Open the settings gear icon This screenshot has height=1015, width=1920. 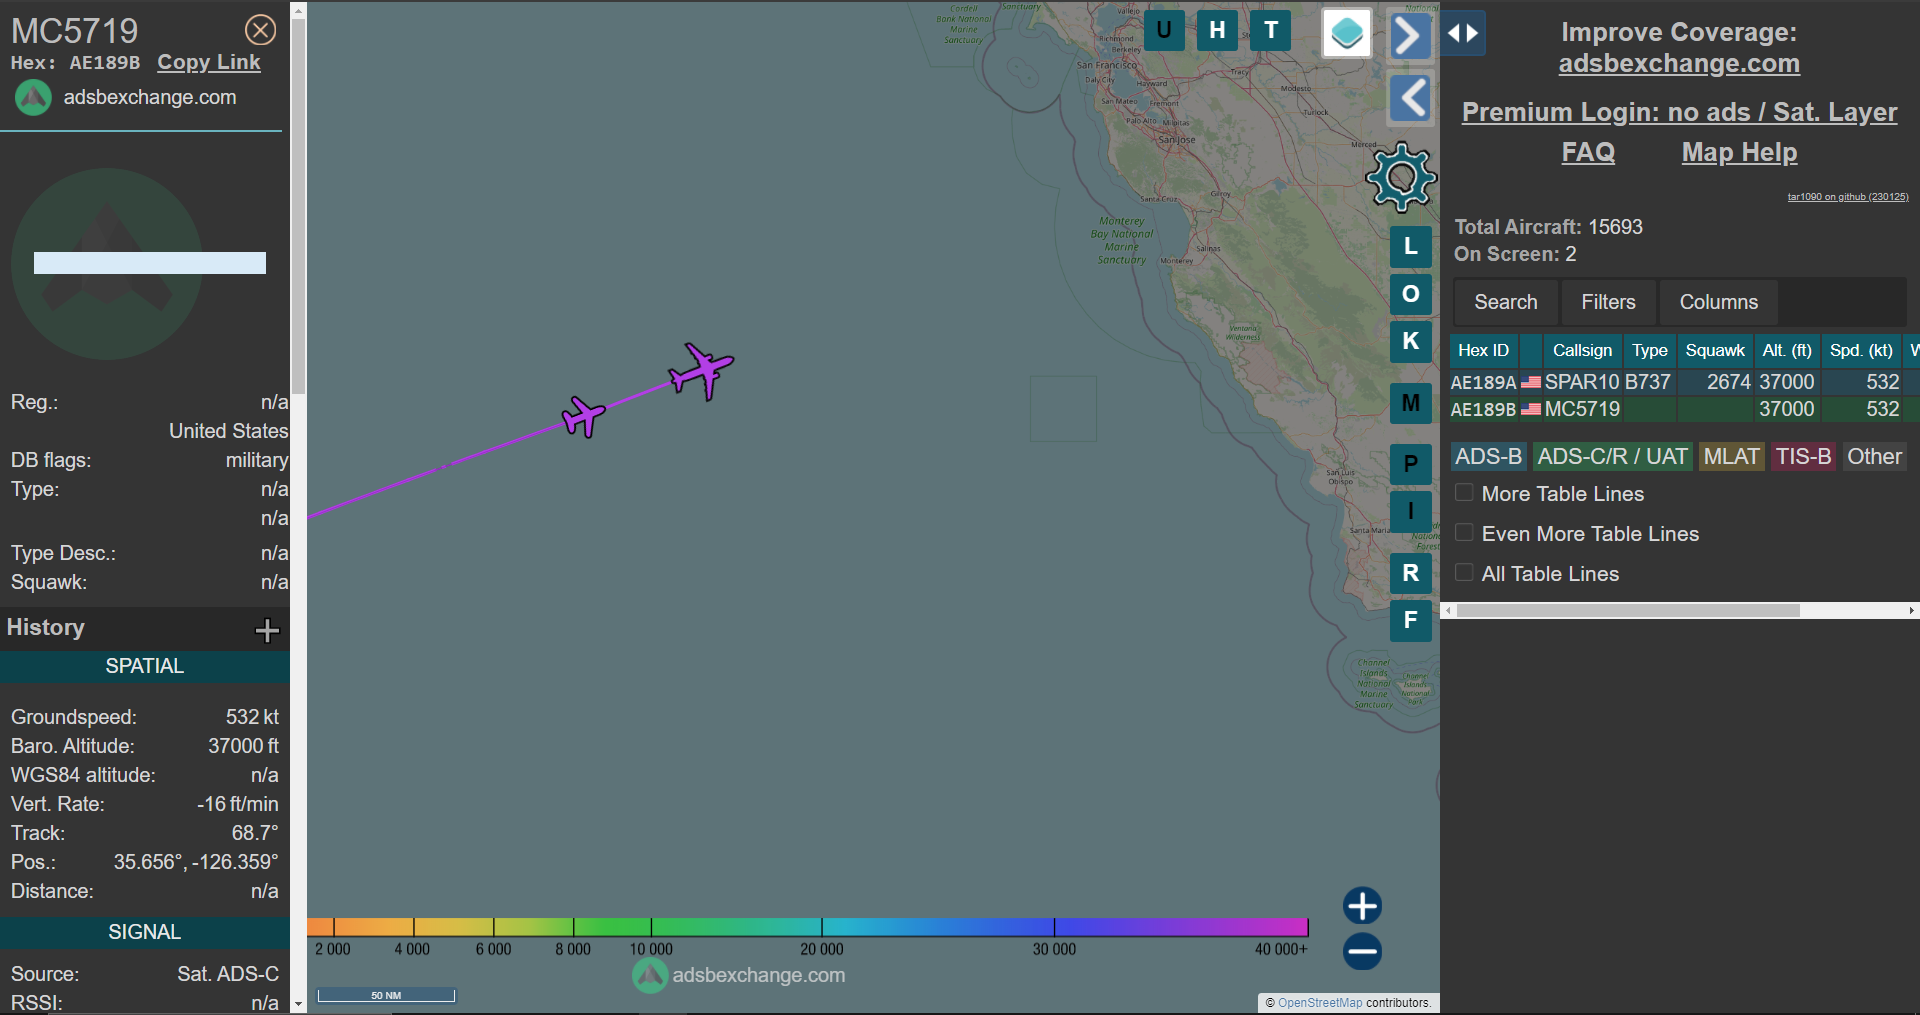pos(1401,177)
